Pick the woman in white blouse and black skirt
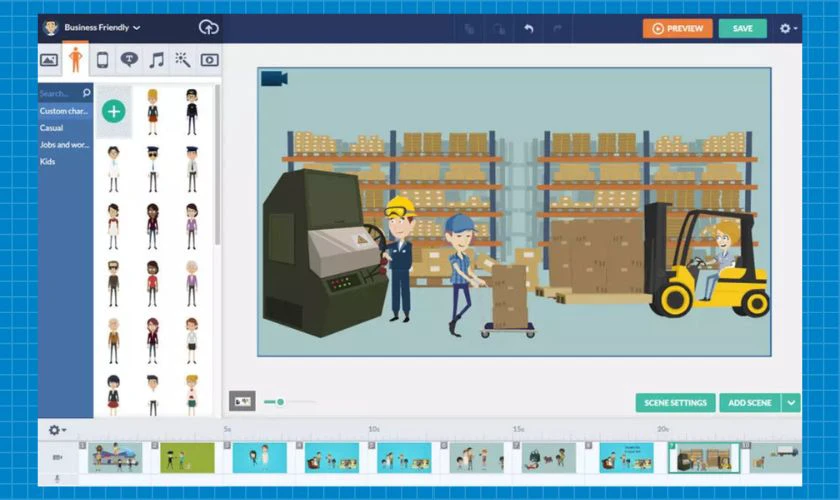840x500 pixels. click(192, 341)
